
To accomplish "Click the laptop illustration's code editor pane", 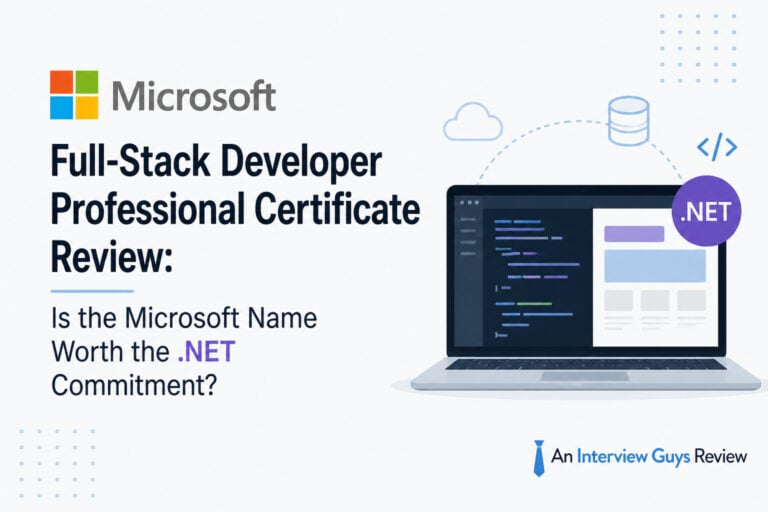I will tap(537, 278).
